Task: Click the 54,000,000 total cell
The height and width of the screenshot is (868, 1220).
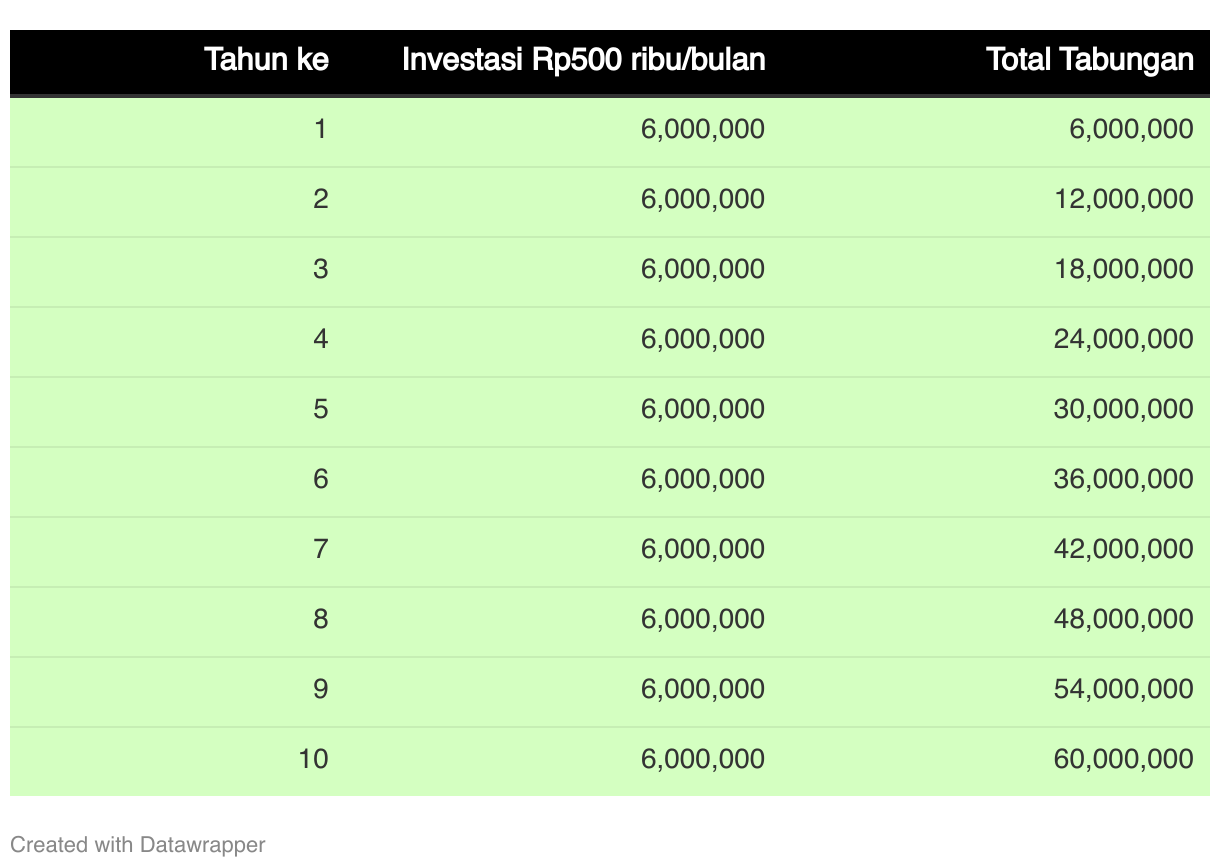Action: [1123, 689]
